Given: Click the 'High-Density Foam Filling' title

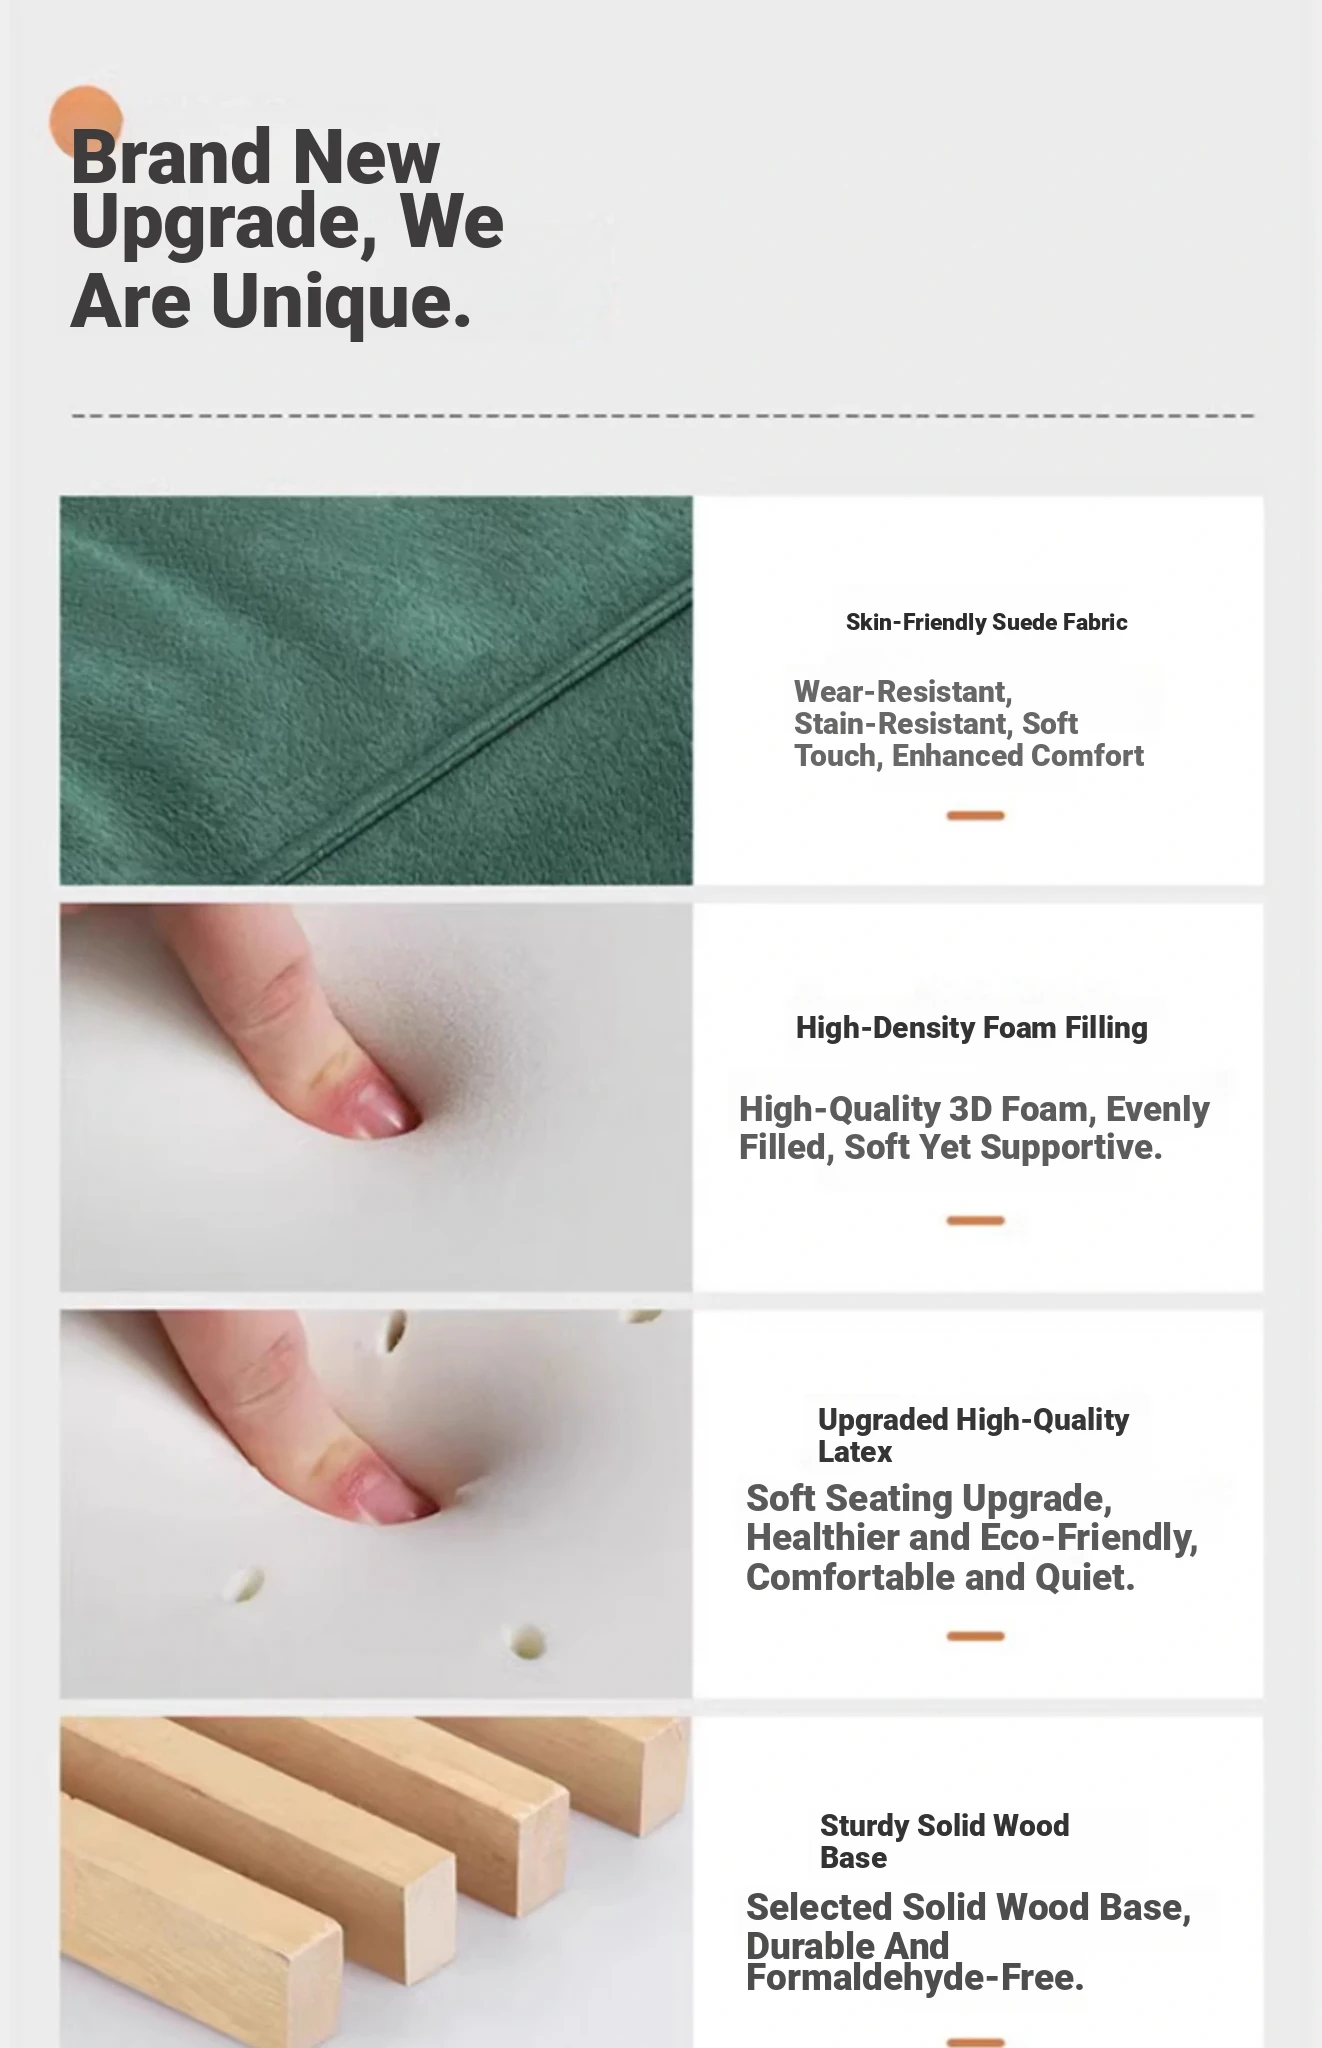Looking at the screenshot, I should coord(971,1028).
